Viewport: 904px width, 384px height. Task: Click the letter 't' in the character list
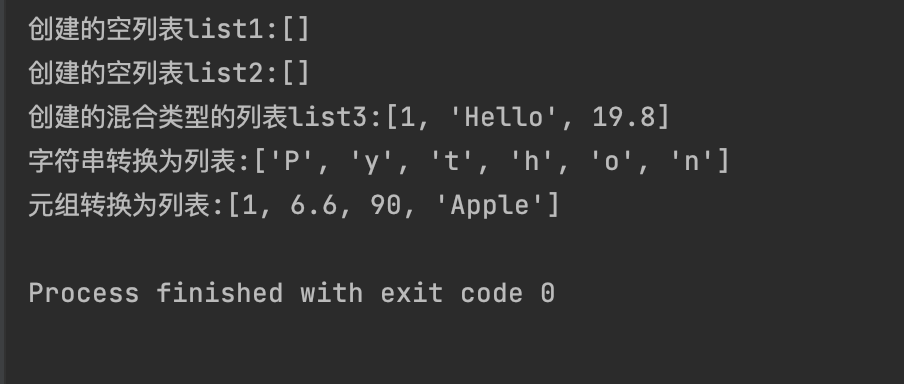point(451,162)
